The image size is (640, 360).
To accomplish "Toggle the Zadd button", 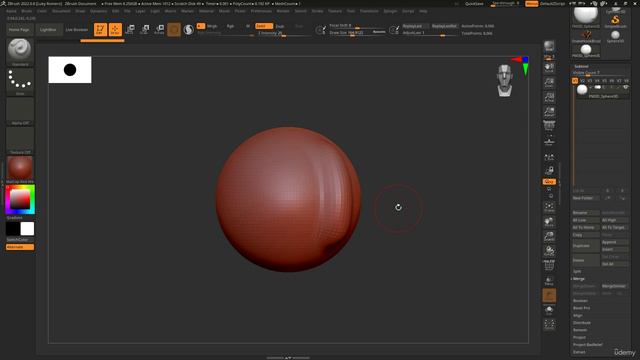I will tap(264, 26).
